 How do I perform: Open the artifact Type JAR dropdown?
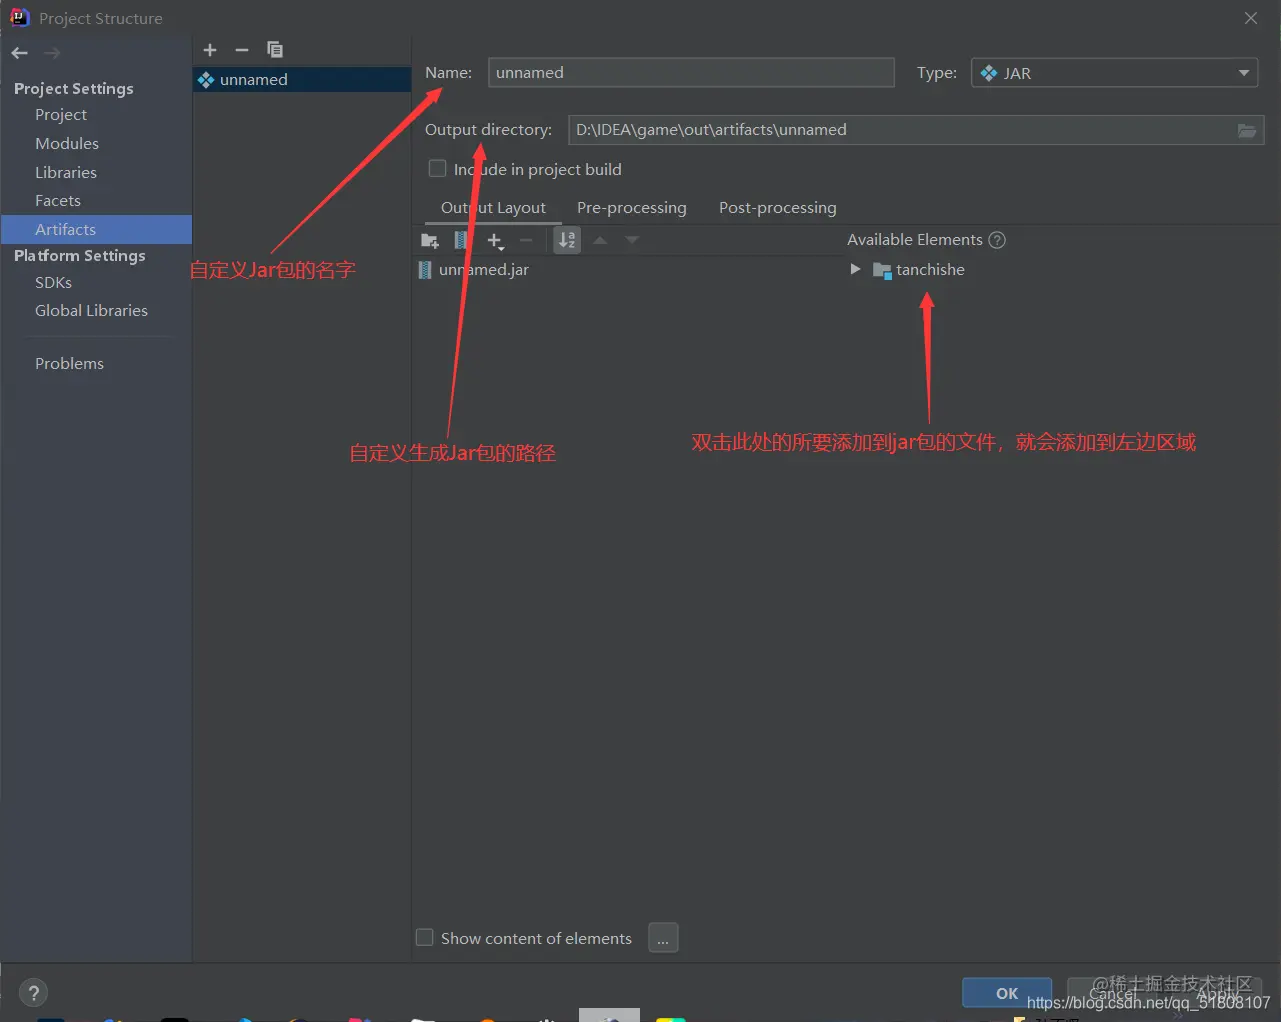click(x=1115, y=73)
